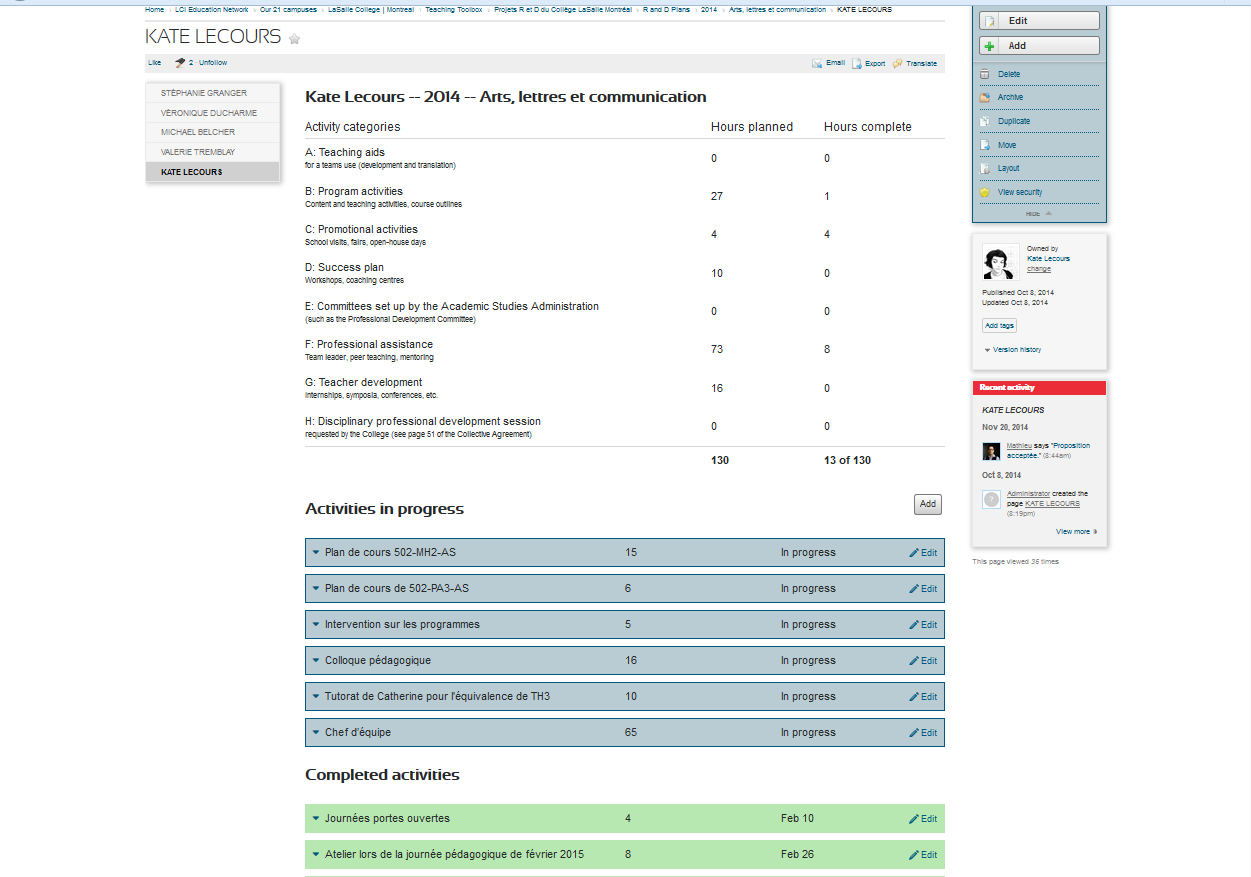Image resolution: width=1251 pixels, height=877 pixels.
Task: Click the change owner link
Action: click(x=1039, y=269)
